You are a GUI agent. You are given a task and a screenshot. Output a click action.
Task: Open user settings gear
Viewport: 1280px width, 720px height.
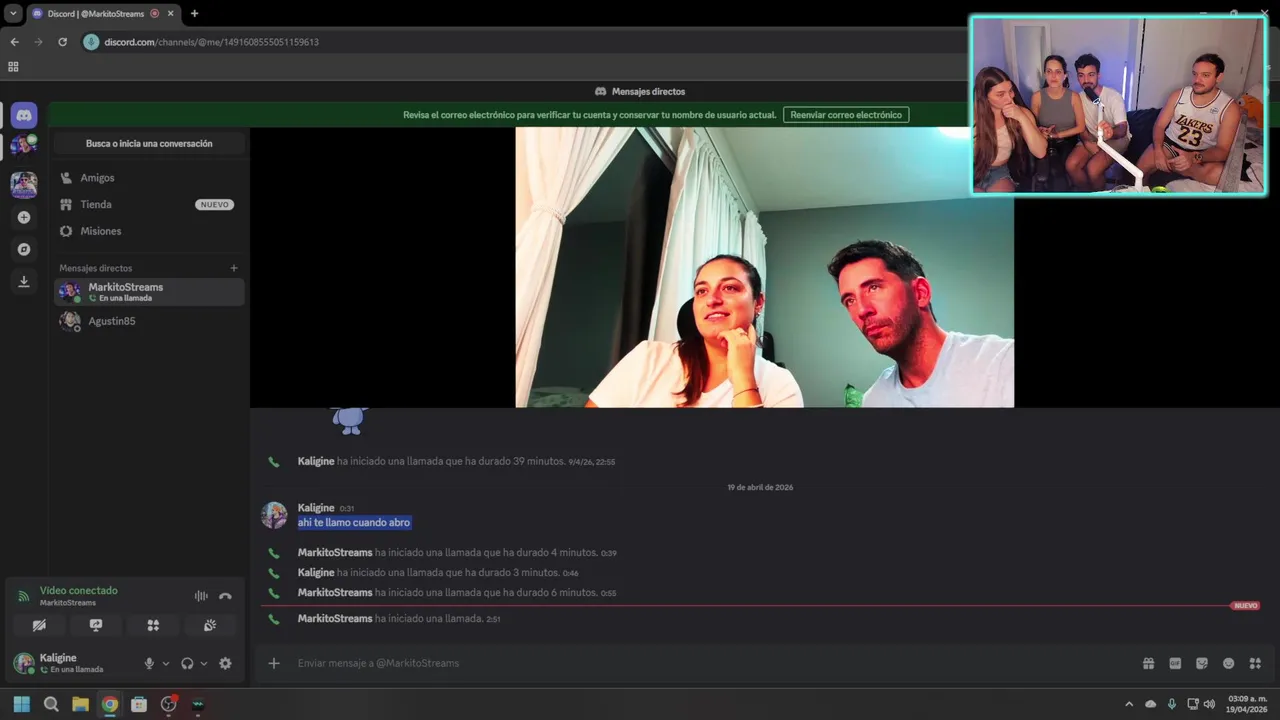pos(225,663)
